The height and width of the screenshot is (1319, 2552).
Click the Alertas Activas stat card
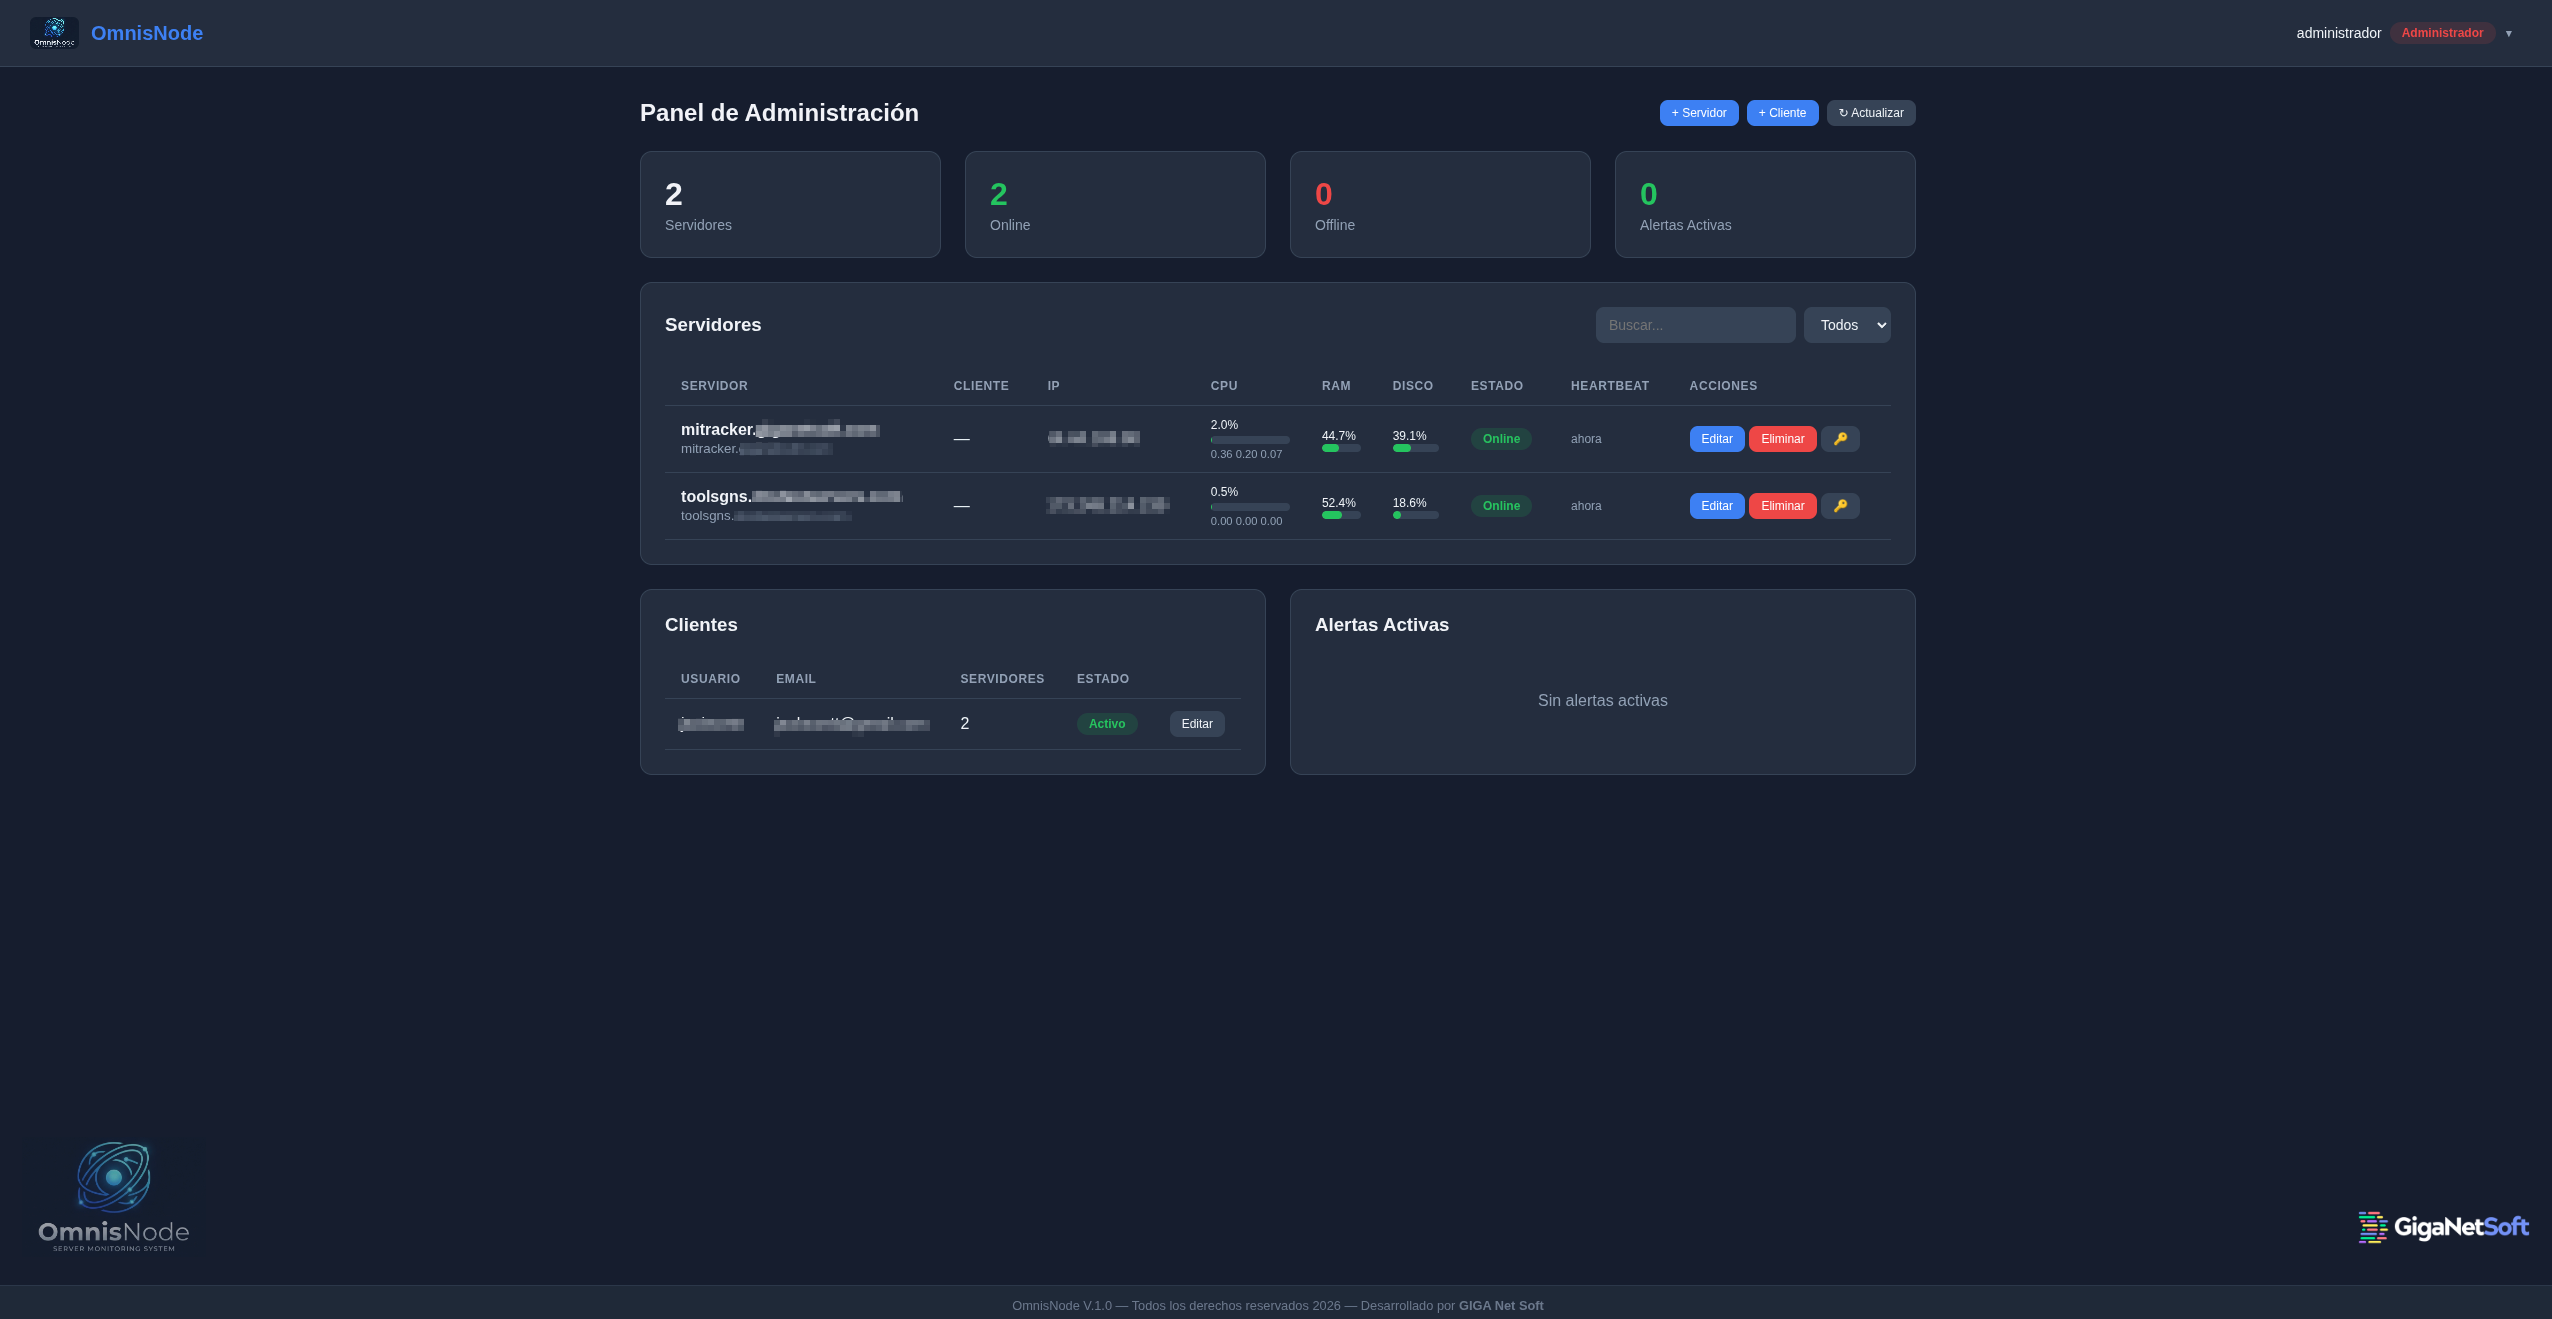coord(1765,205)
